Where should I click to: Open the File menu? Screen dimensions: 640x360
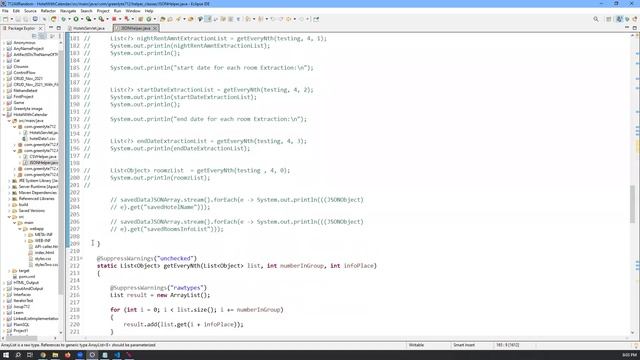coord(5,11)
